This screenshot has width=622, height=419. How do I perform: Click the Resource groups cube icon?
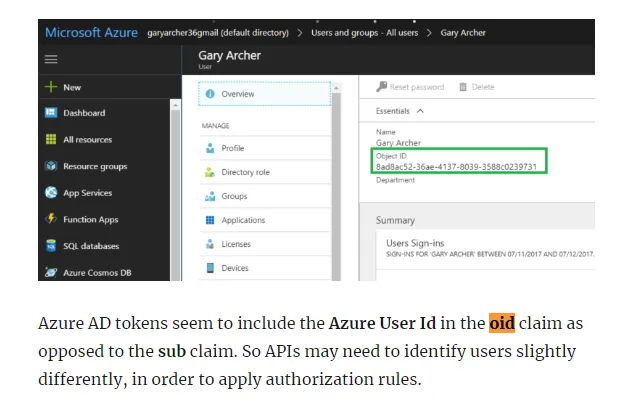point(51,165)
